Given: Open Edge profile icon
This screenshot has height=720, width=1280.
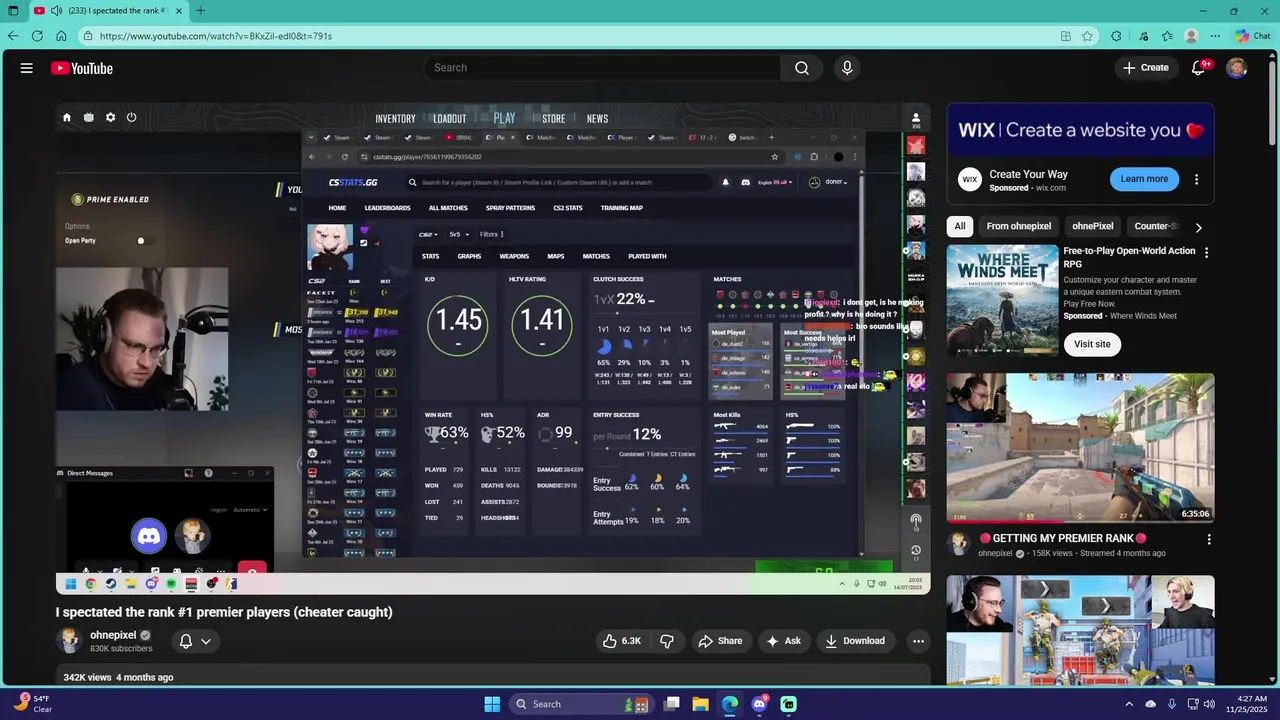Looking at the screenshot, I should [1191, 36].
